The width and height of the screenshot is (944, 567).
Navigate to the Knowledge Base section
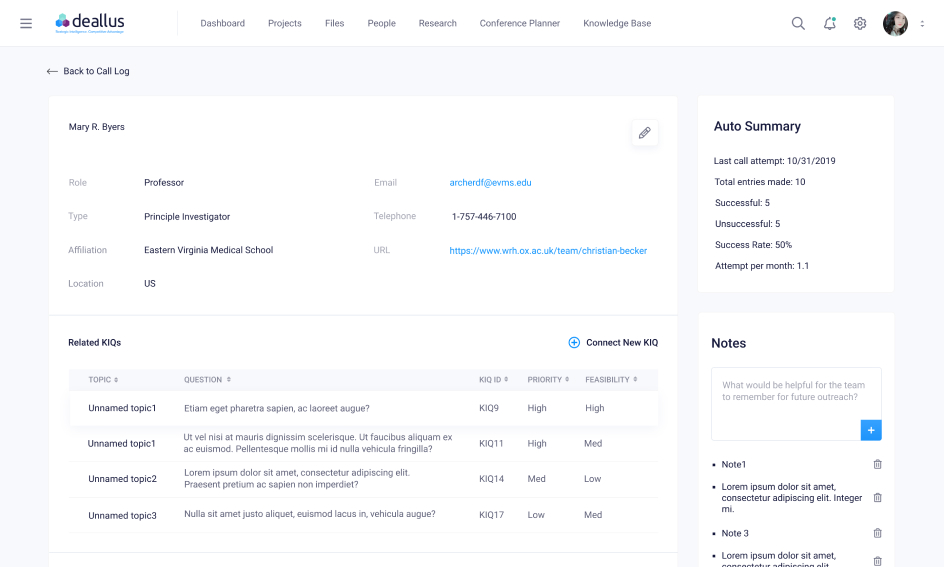pos(617,23)
